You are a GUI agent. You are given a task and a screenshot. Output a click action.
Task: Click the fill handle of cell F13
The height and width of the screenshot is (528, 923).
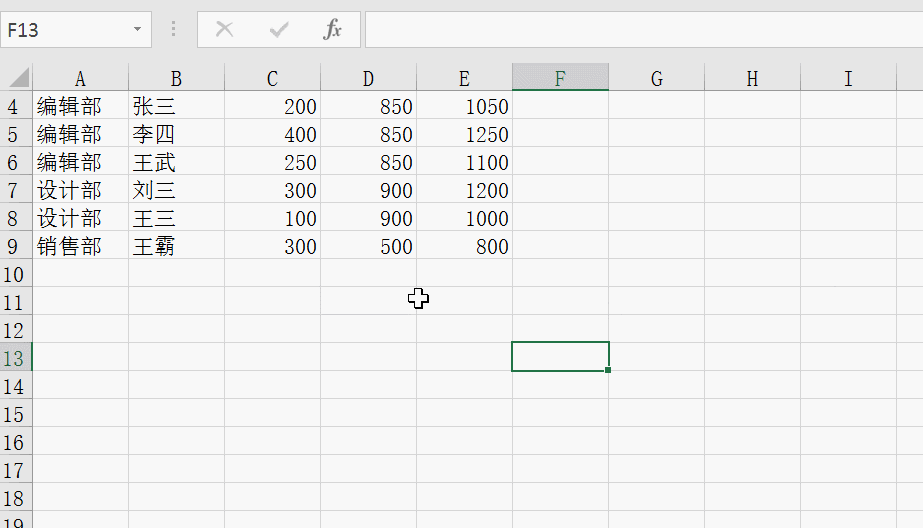click(x=608, y=370)
